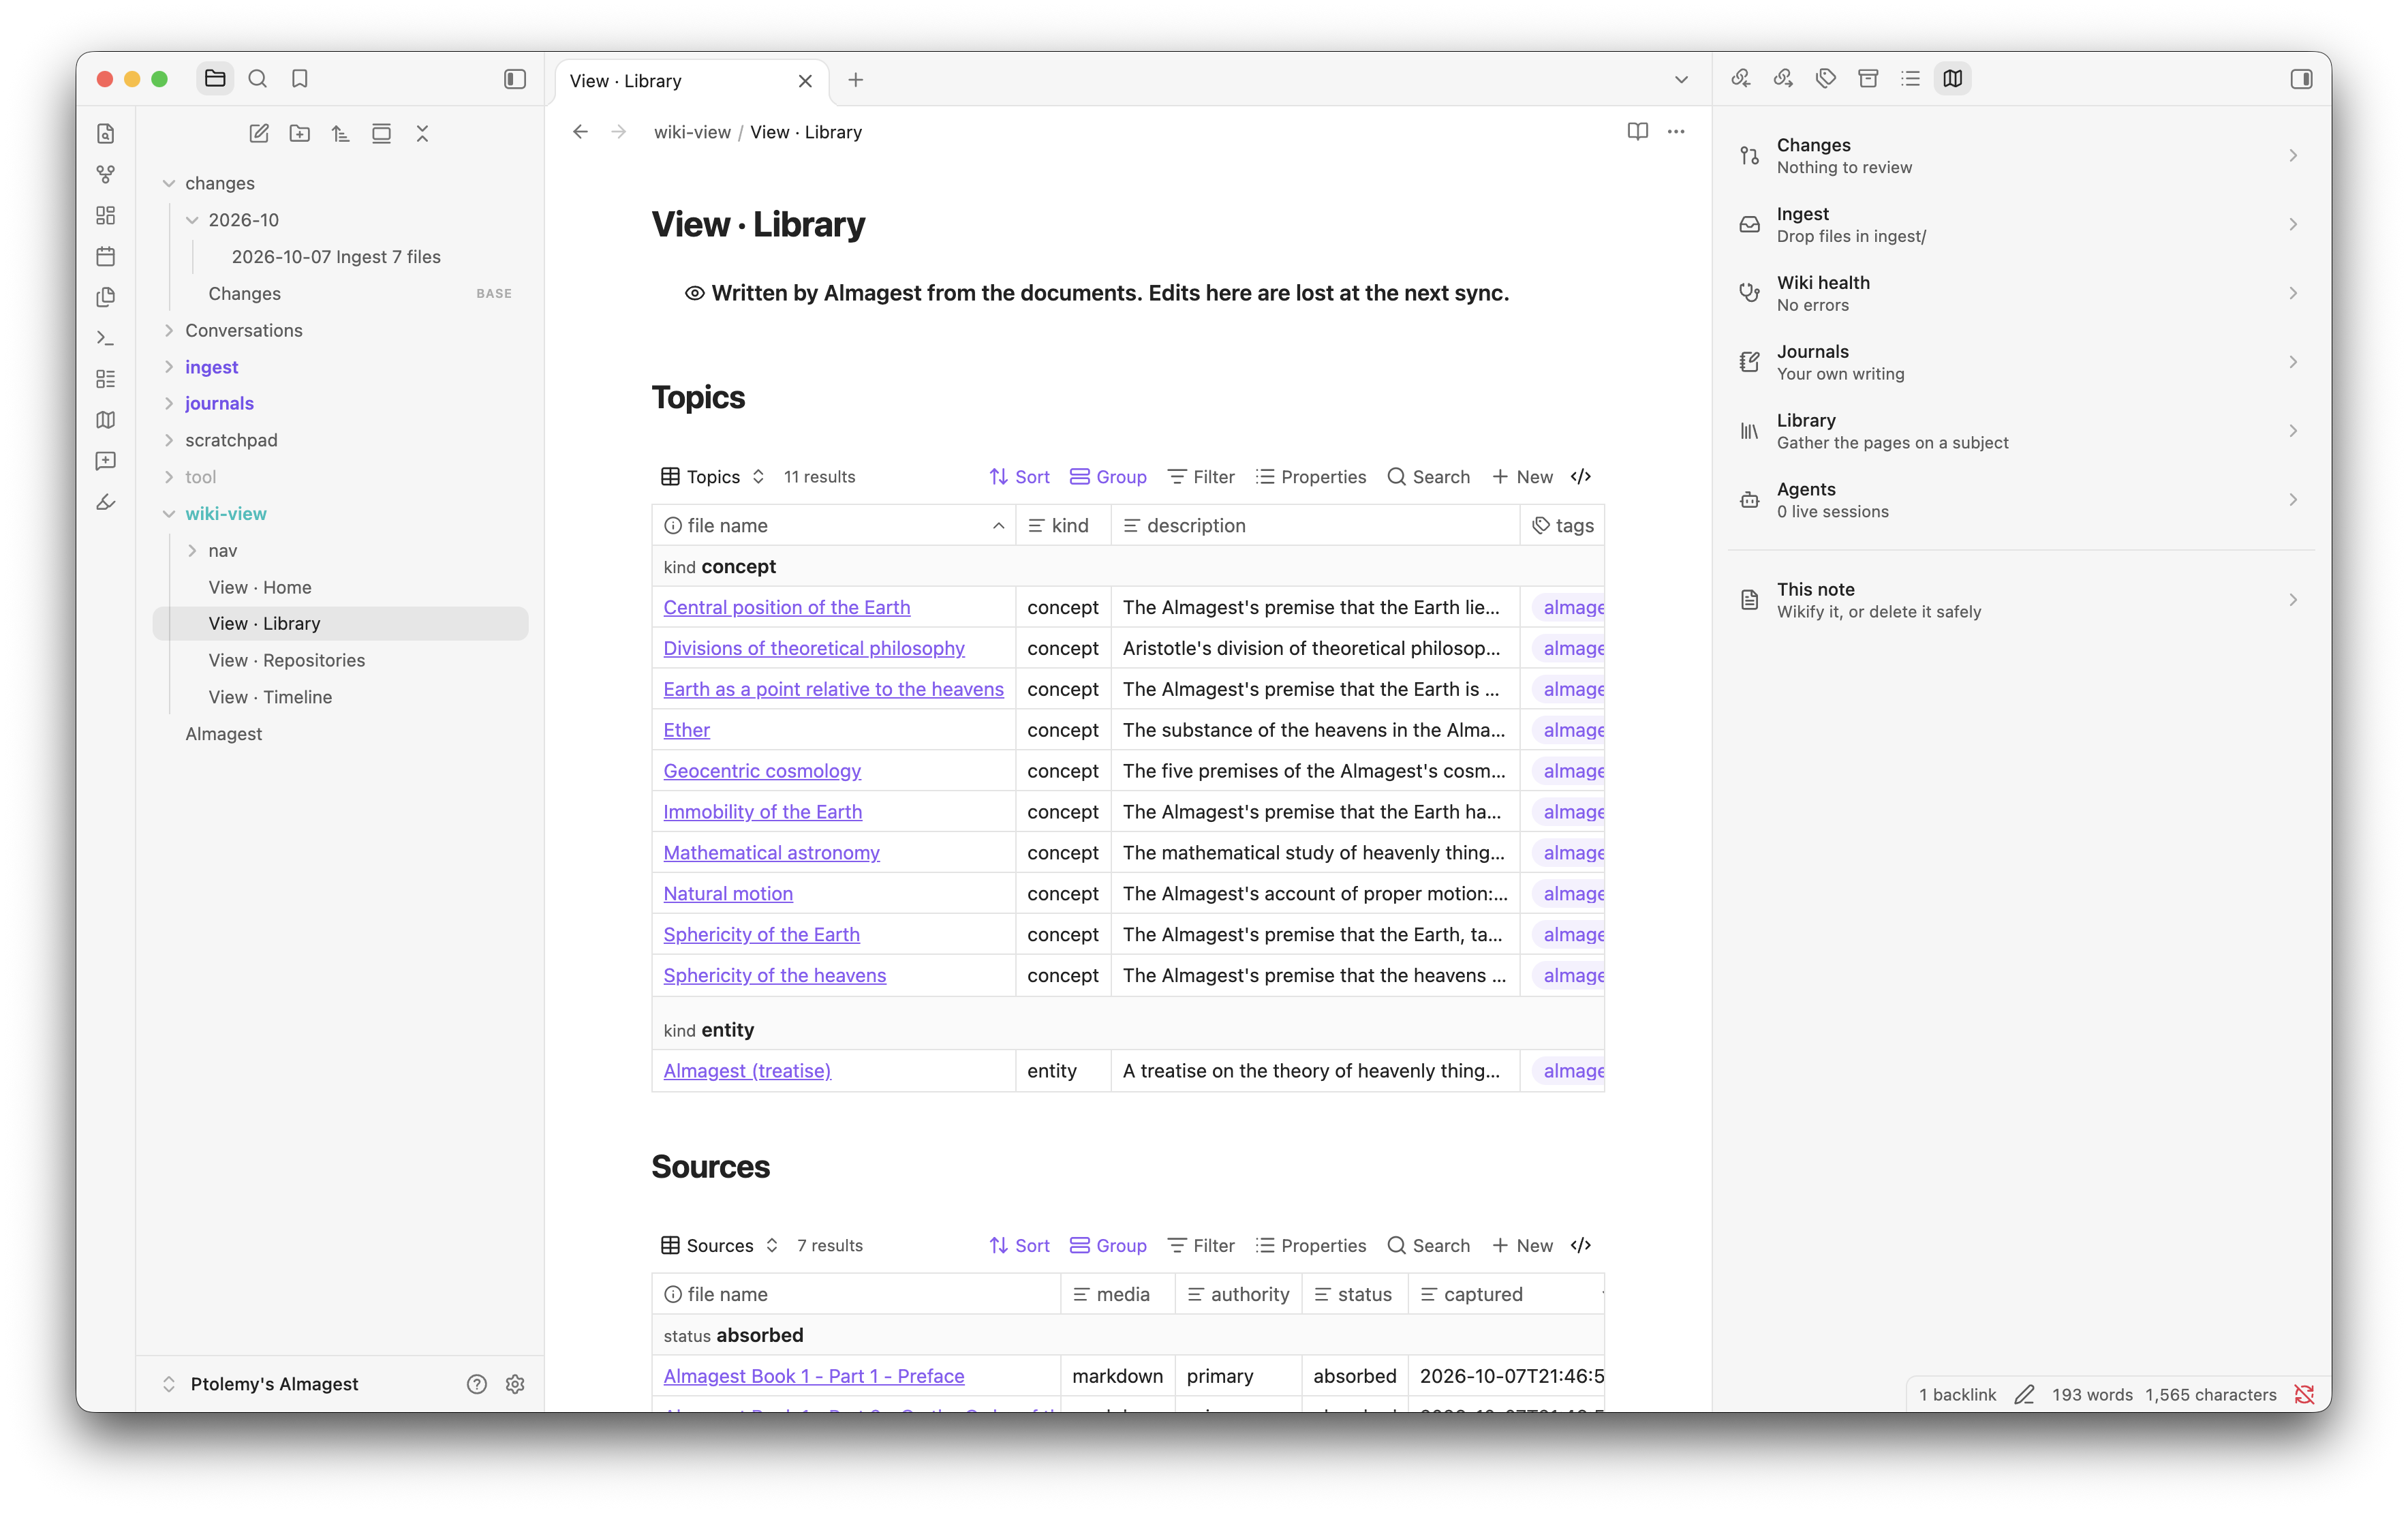Open the Geocentric cosmology link
Viewport: 2408px width, 1513px height.
[762, 771]
